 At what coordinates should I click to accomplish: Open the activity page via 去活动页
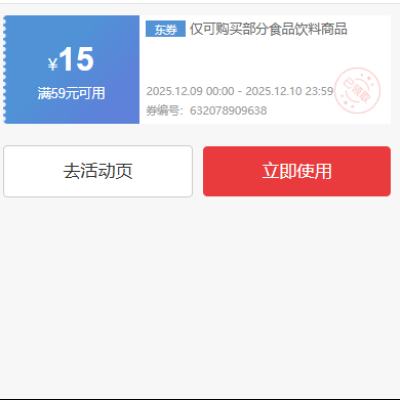(x=98, y=171)
